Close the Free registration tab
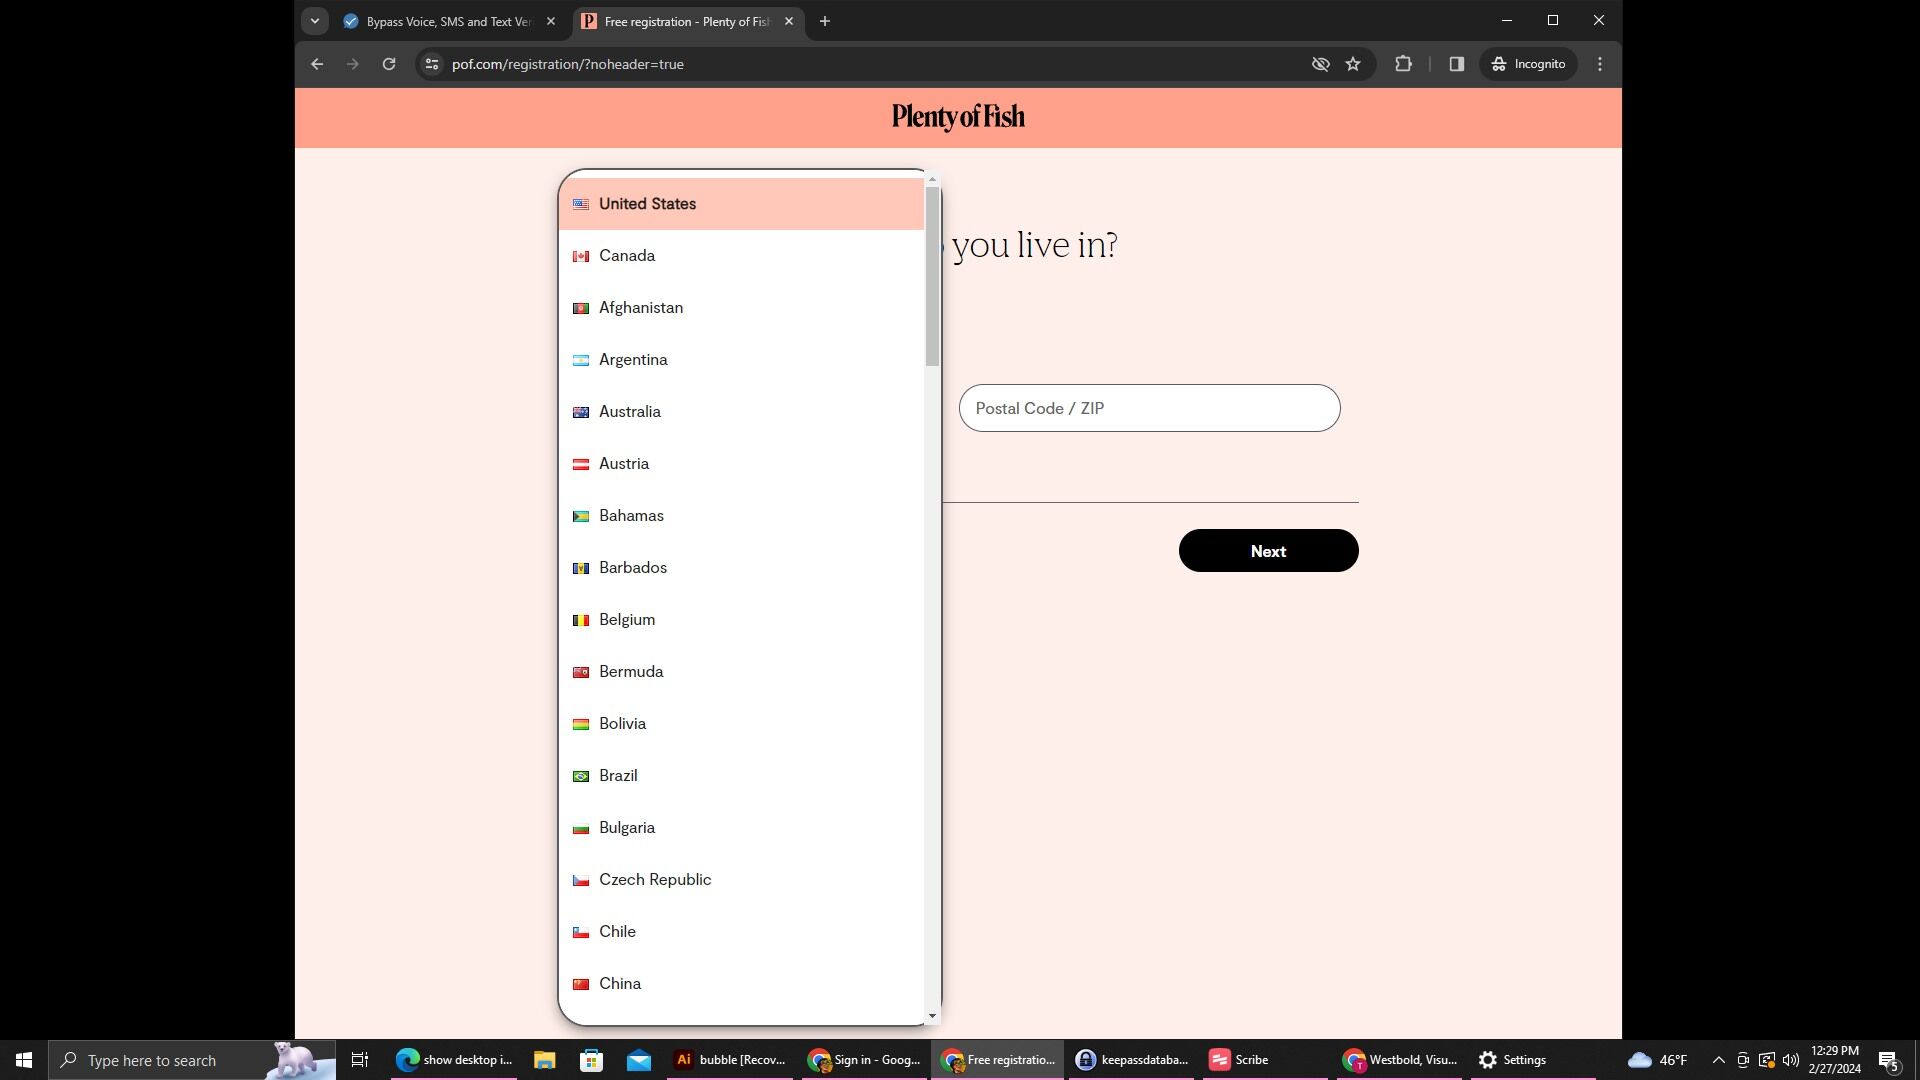The image size is (1920, 1080). [789, 21]
